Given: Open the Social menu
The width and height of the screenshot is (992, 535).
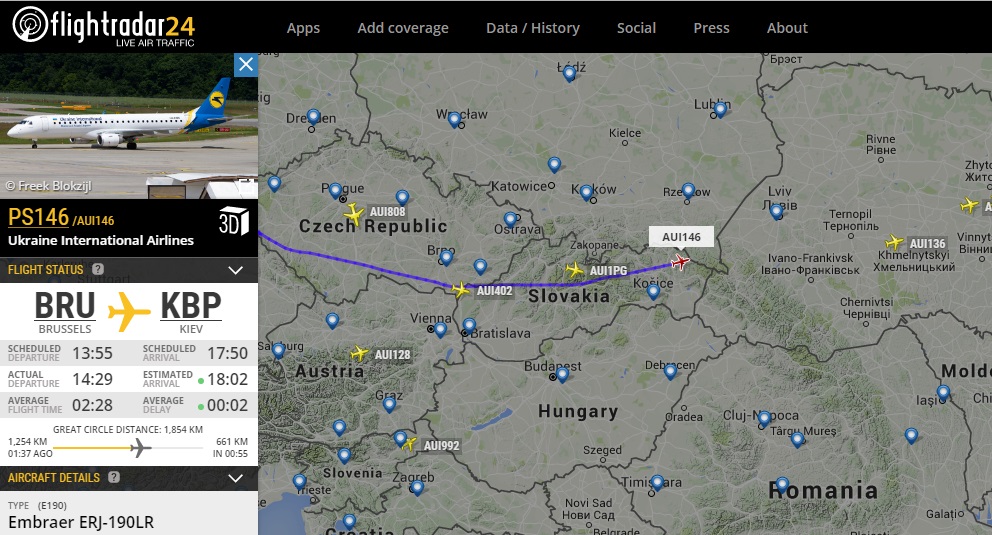Looking at the screenshot, I should pos(636,28).
